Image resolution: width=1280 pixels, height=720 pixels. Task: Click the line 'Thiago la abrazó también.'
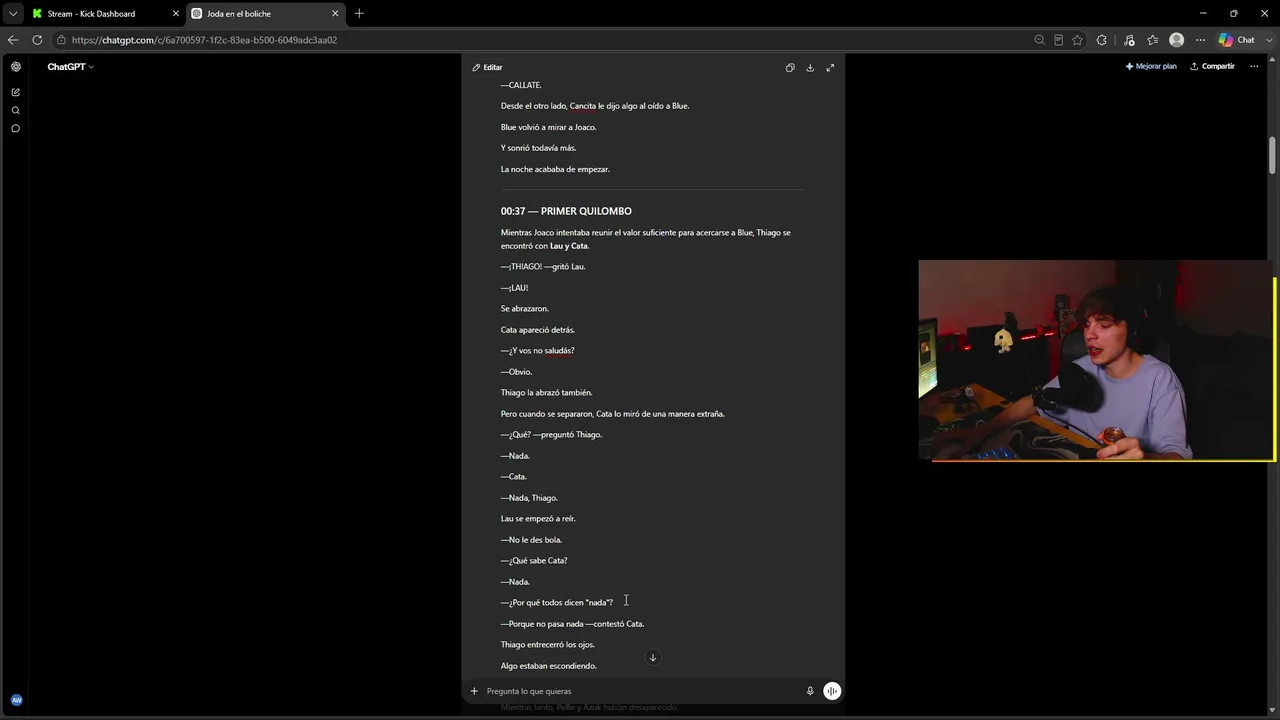(546, 393)
